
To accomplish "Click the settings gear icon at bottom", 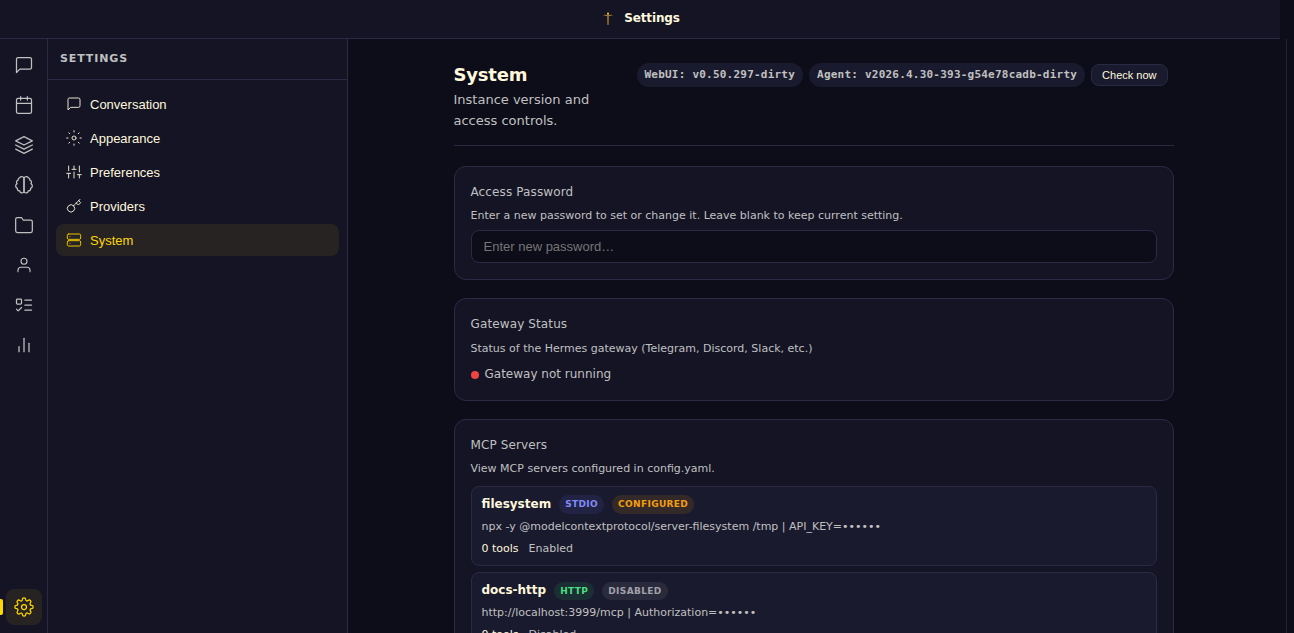I will pyautogui.click(x=24, y=607).
